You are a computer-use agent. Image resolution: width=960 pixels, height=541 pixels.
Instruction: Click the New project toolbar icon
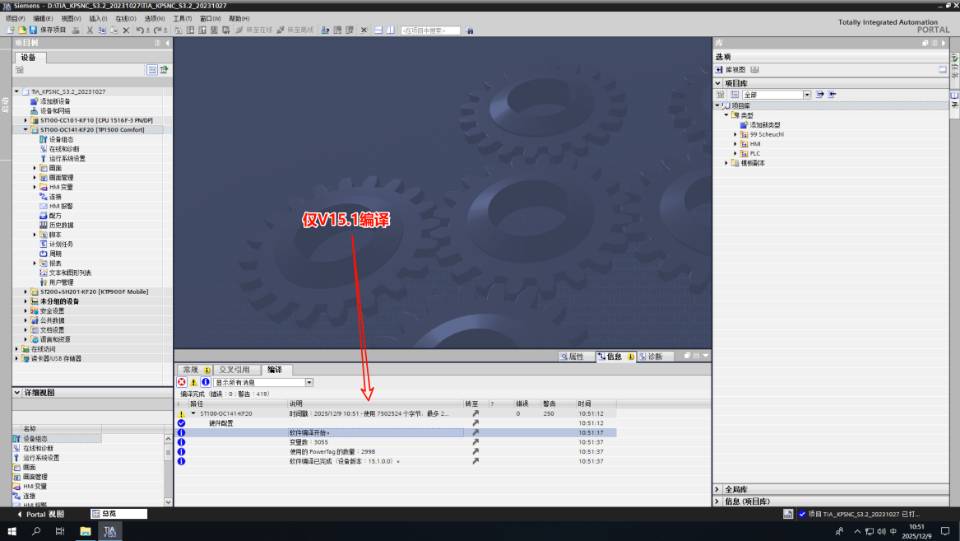pos(10,30)
